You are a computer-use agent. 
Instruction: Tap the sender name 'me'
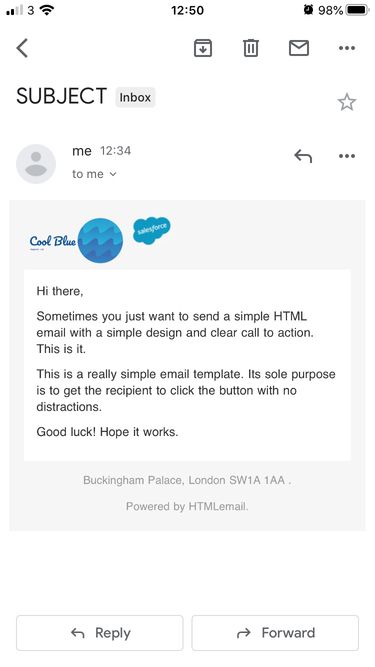coord(82,151)
